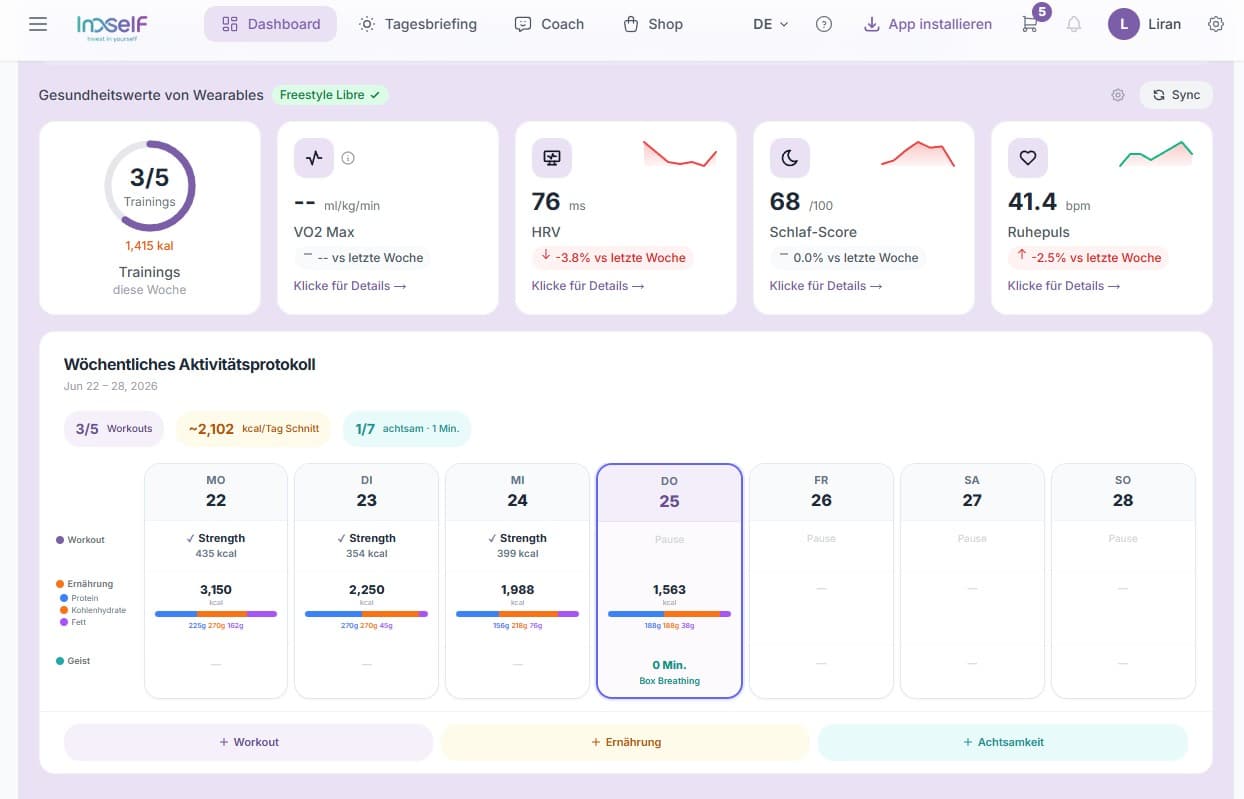
Task: Open the shopping cart with 5 items
Action: tap(1030, 24)
